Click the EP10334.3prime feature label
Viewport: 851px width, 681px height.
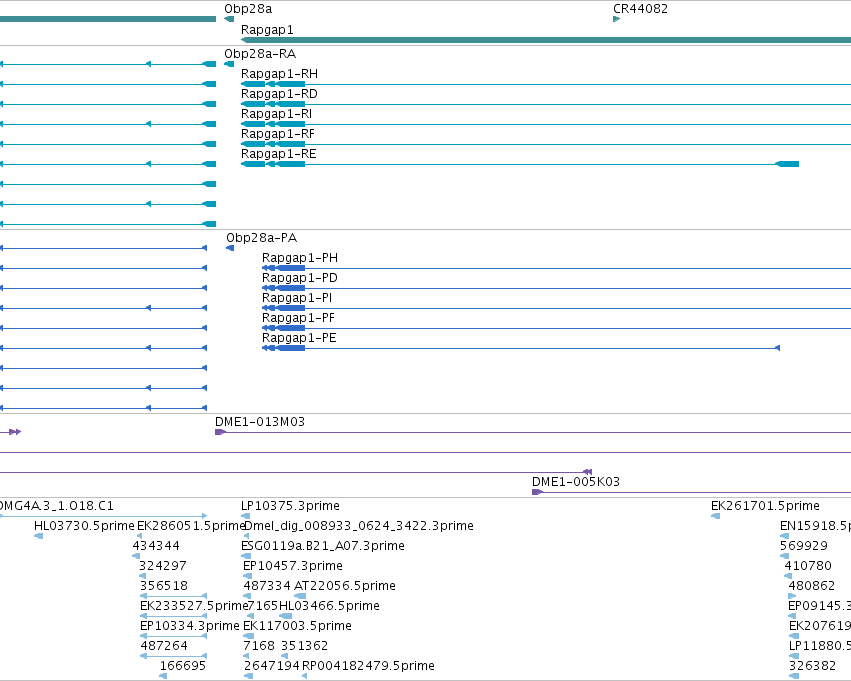click(x=190, y=626)
